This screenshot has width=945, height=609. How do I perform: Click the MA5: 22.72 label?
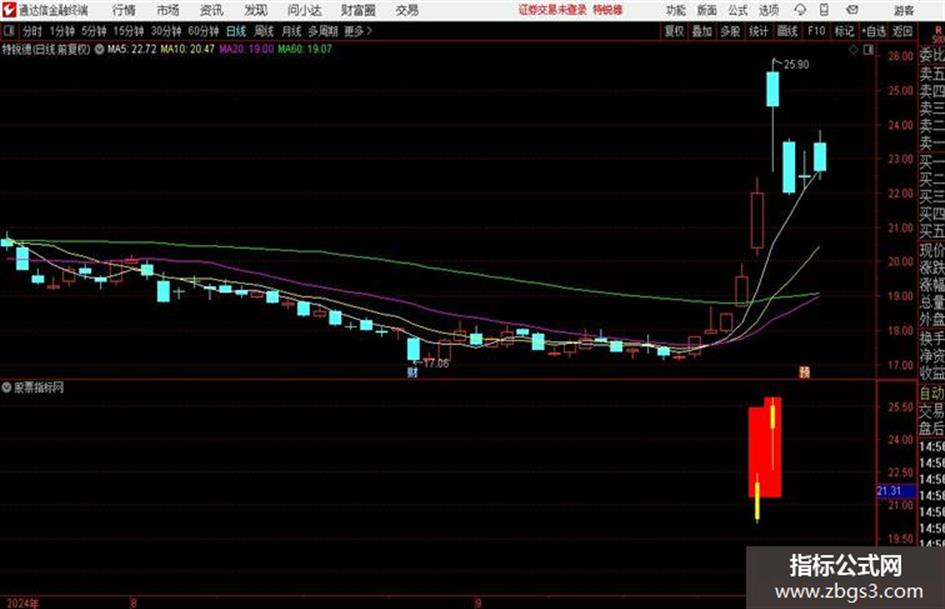(132, 49)
